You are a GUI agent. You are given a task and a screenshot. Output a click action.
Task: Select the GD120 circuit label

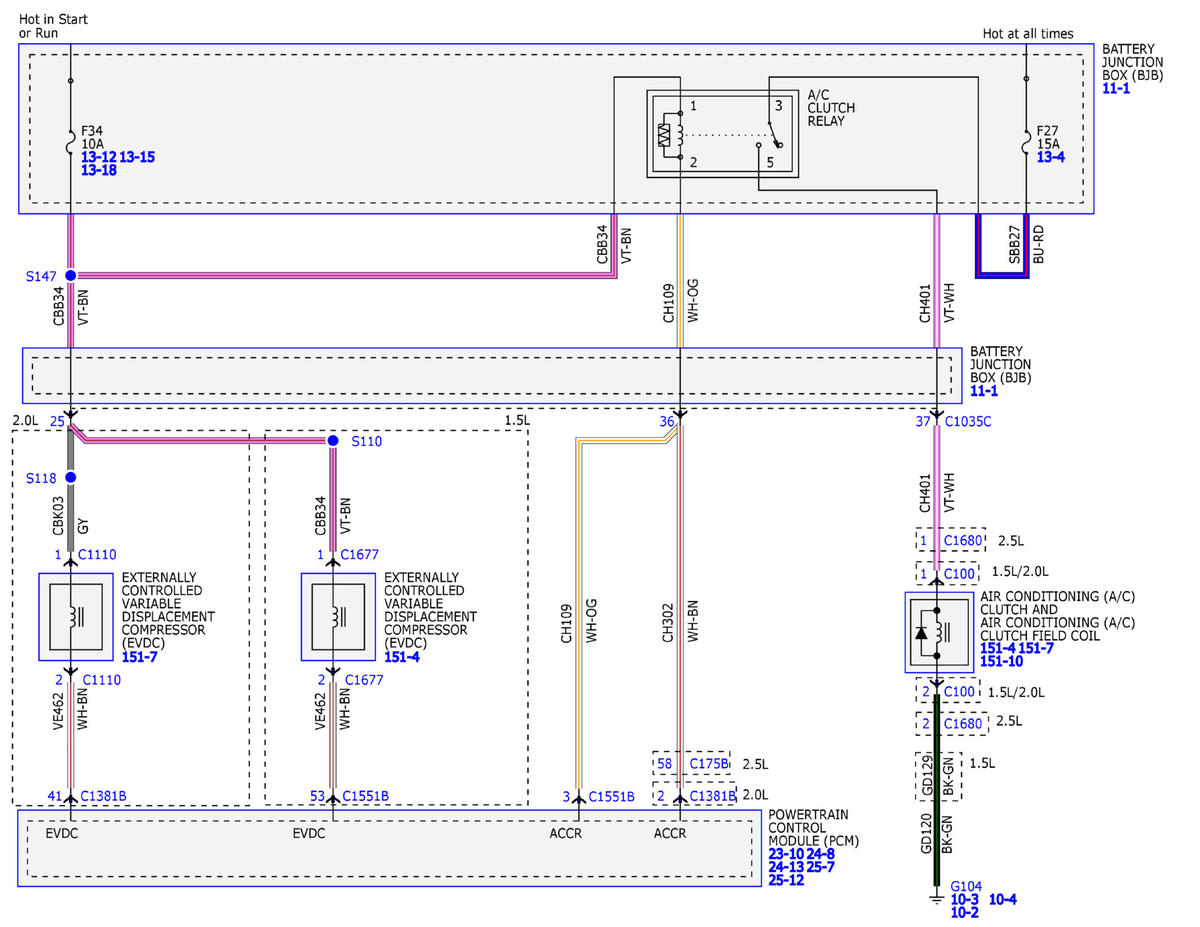click(x=925, y=831)
